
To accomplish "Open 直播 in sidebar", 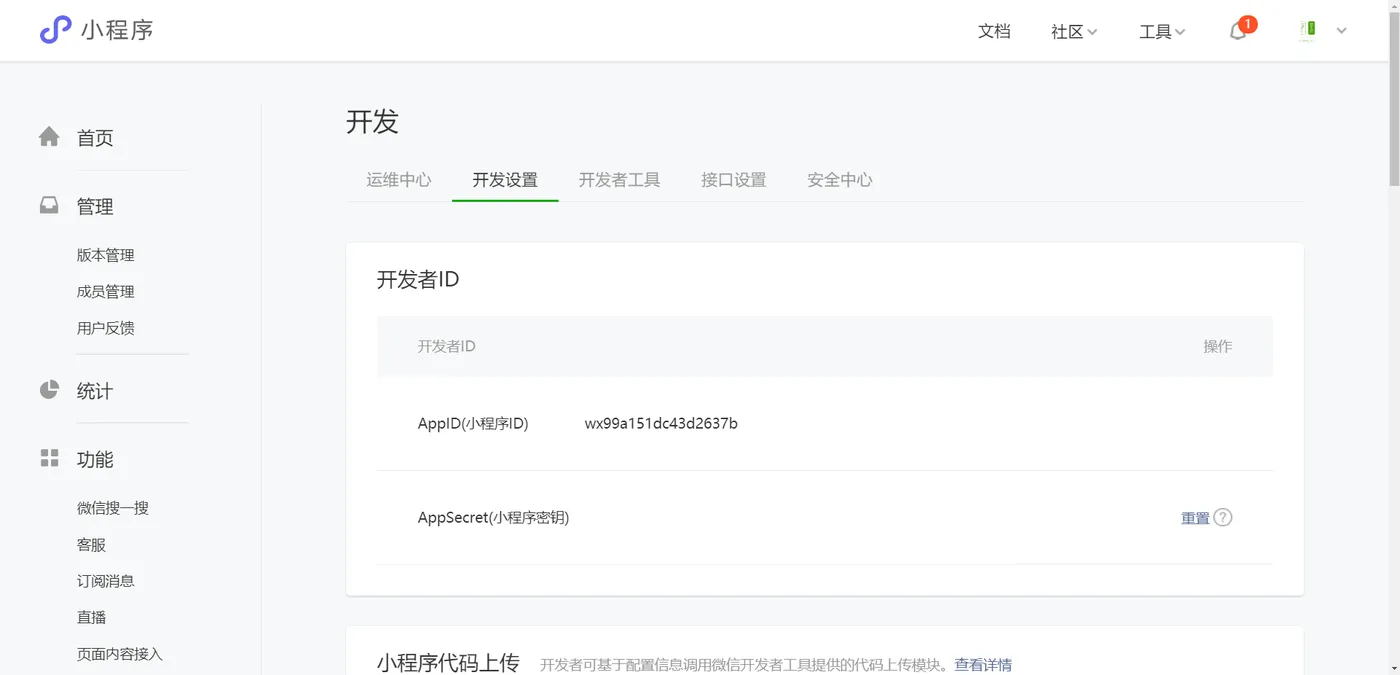I will [91, 618].
